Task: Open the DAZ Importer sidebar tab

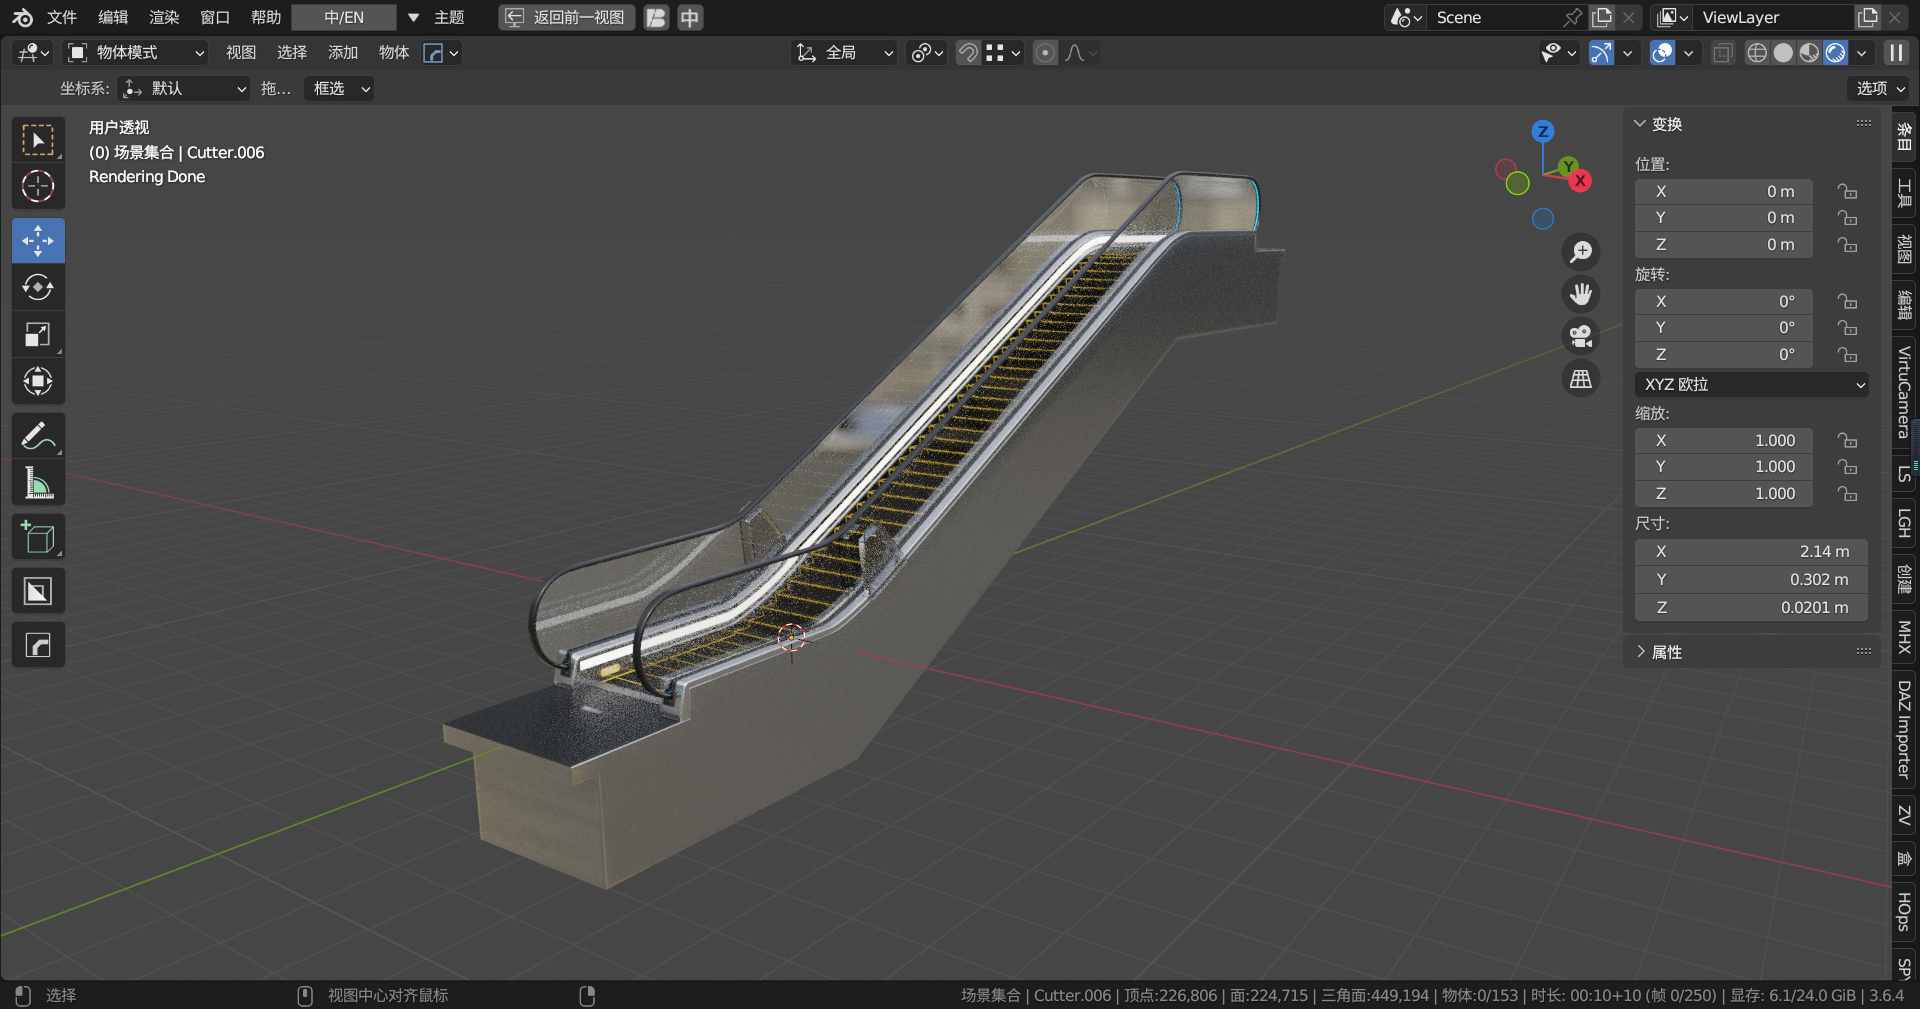Action: pos(1904,730)
